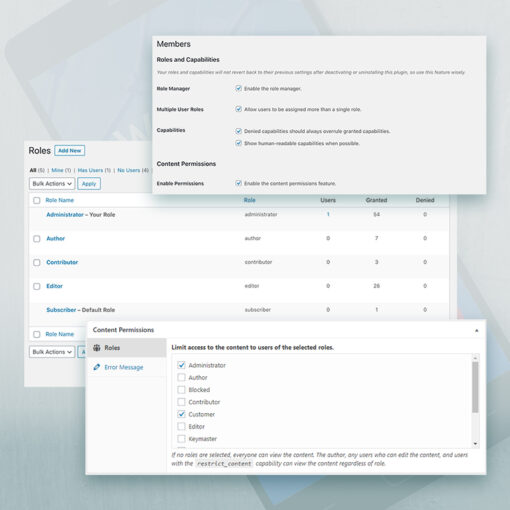The height and width of the screenshot is (510, 510).
Task: Click the pencil icon beside Error Message
Action: pos(97,367)
